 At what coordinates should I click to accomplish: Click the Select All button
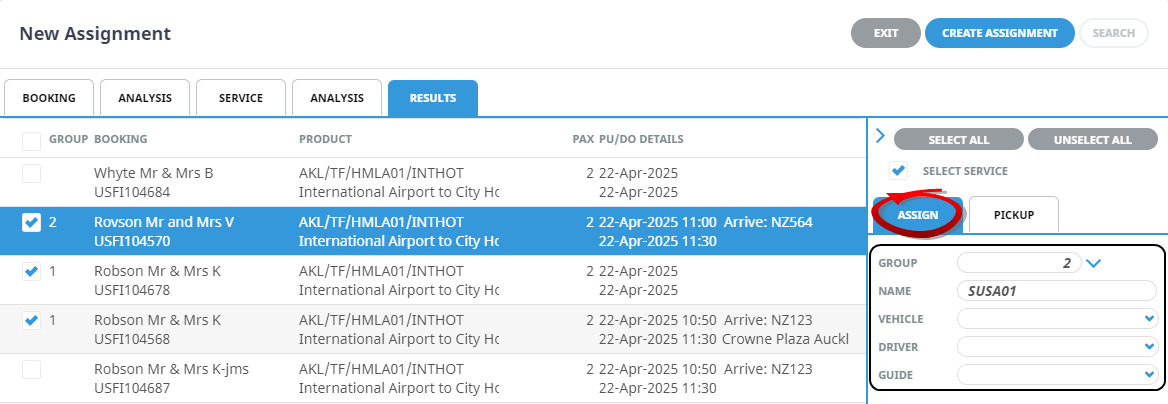(958, 140)
